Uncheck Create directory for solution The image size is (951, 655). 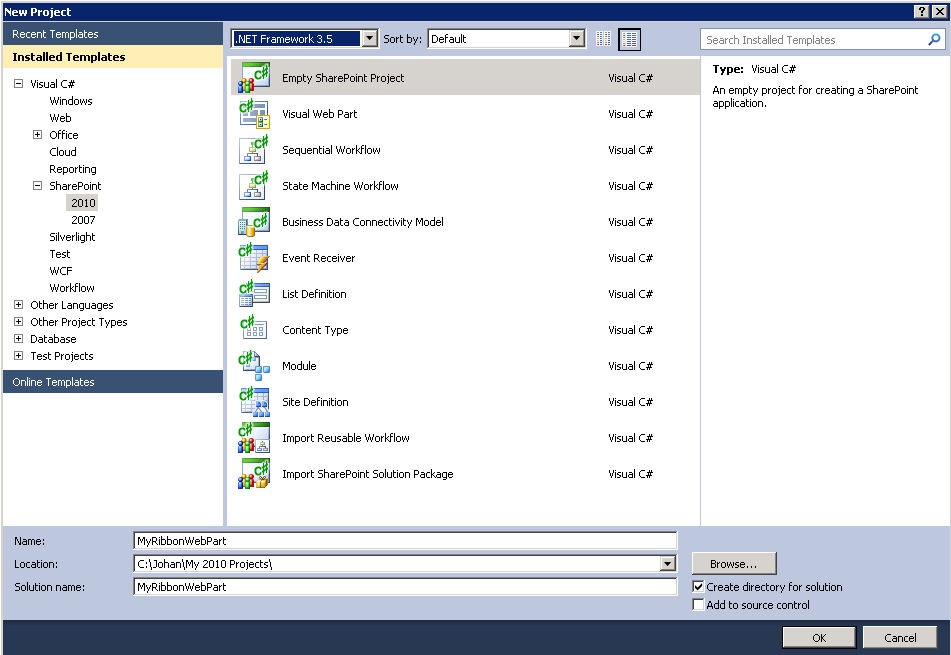click(698, 587)
